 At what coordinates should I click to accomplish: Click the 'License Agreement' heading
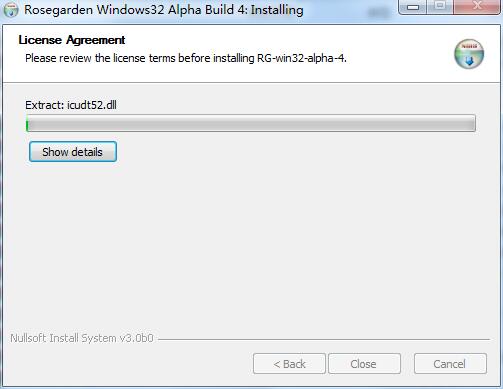pyautogui.click(x=72, y=40)
